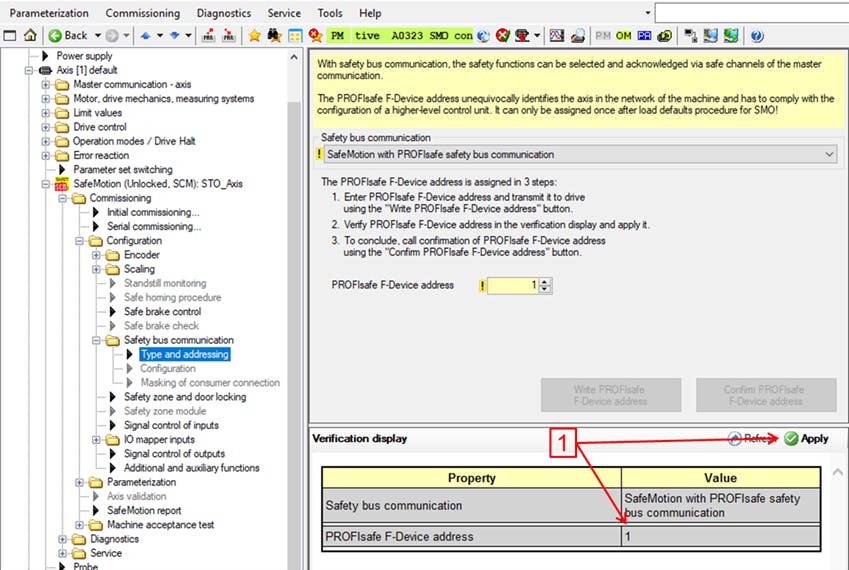Click the second PRR parameter save icon
Screen dimensions: 849x570
tap(229, 36)
